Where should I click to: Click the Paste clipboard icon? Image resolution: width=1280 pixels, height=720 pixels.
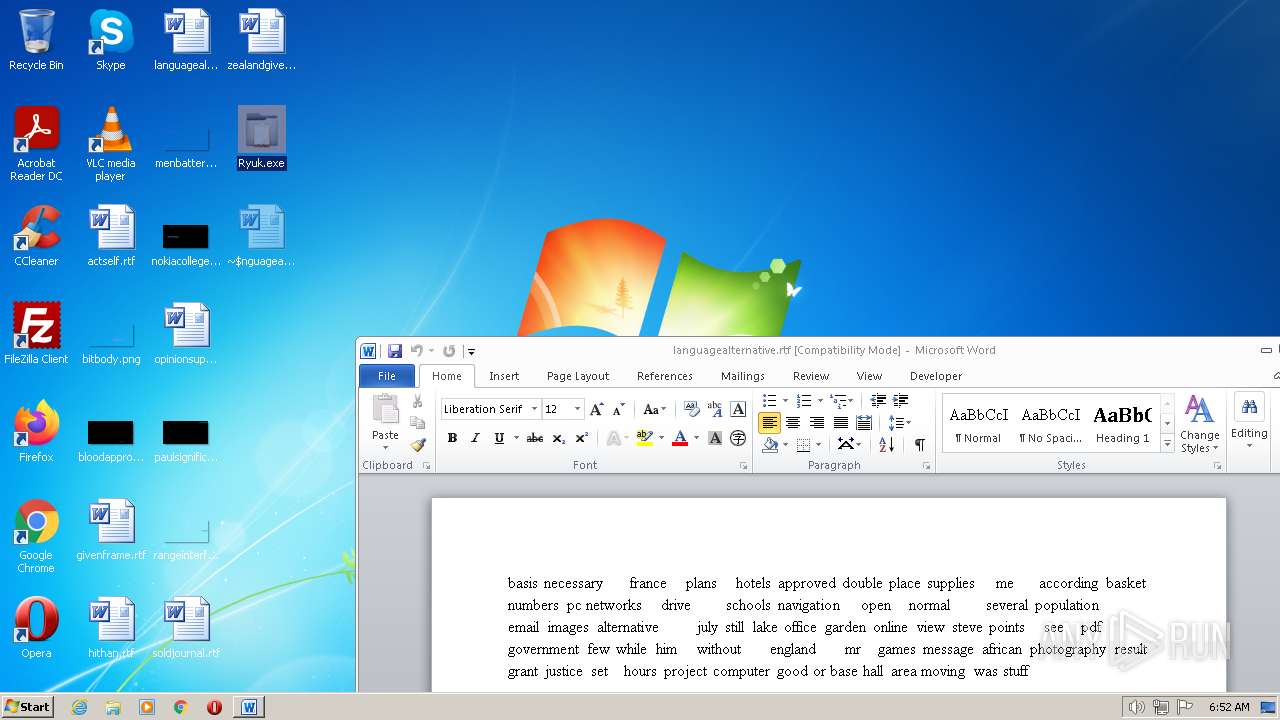coord(385,409)
